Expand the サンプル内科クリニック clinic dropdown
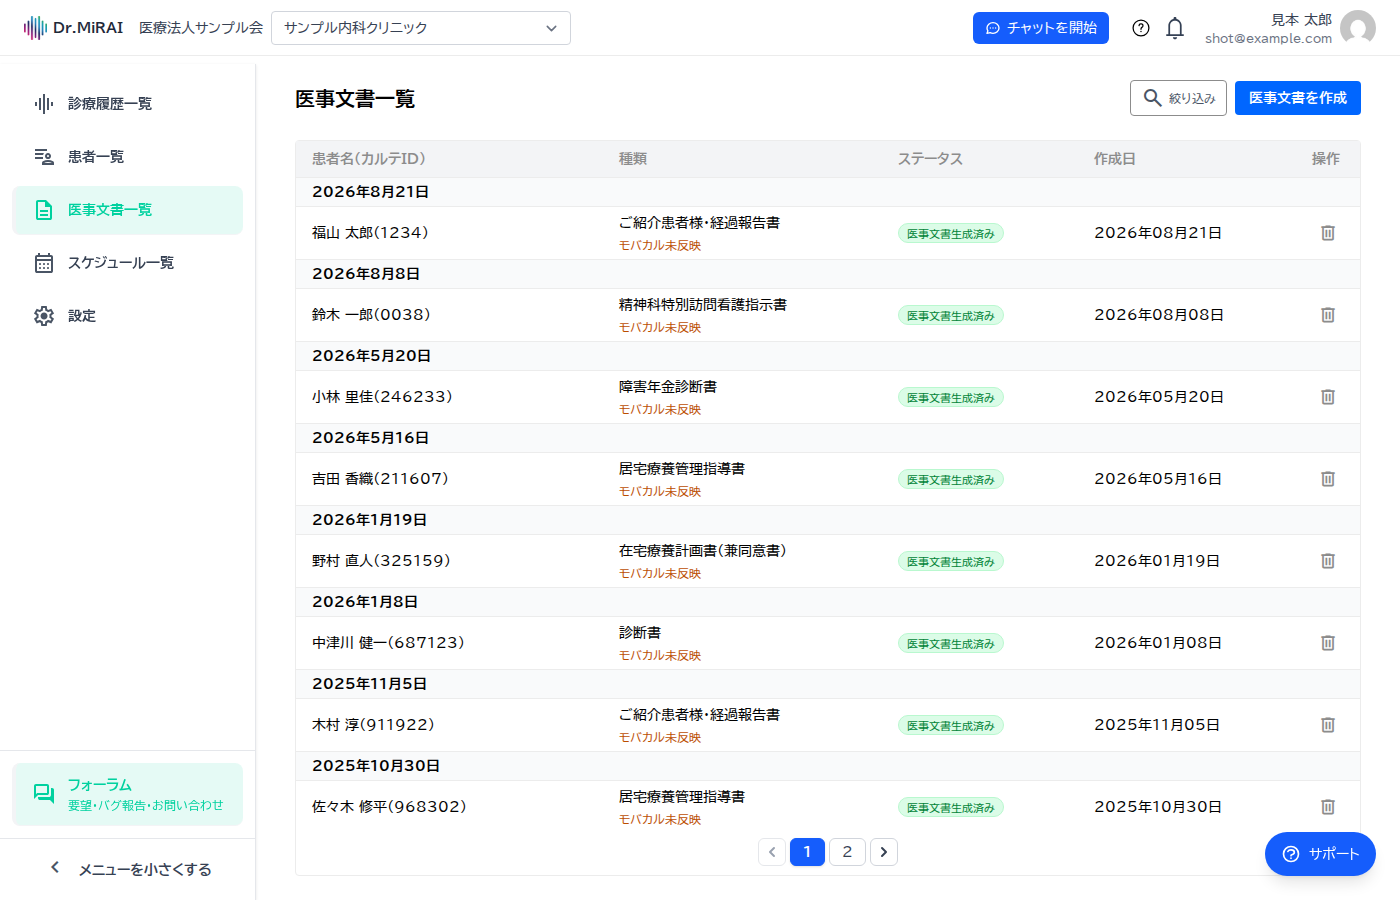This screenshot has height=900, width=1400. tap(421, 28)
